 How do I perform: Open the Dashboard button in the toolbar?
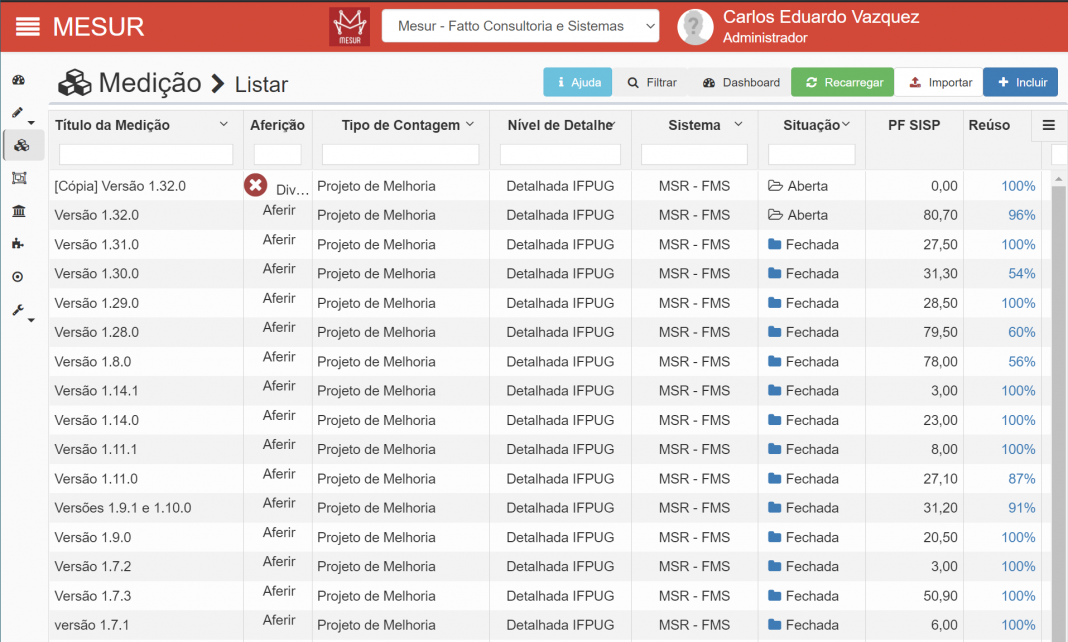tap(741, 82)
